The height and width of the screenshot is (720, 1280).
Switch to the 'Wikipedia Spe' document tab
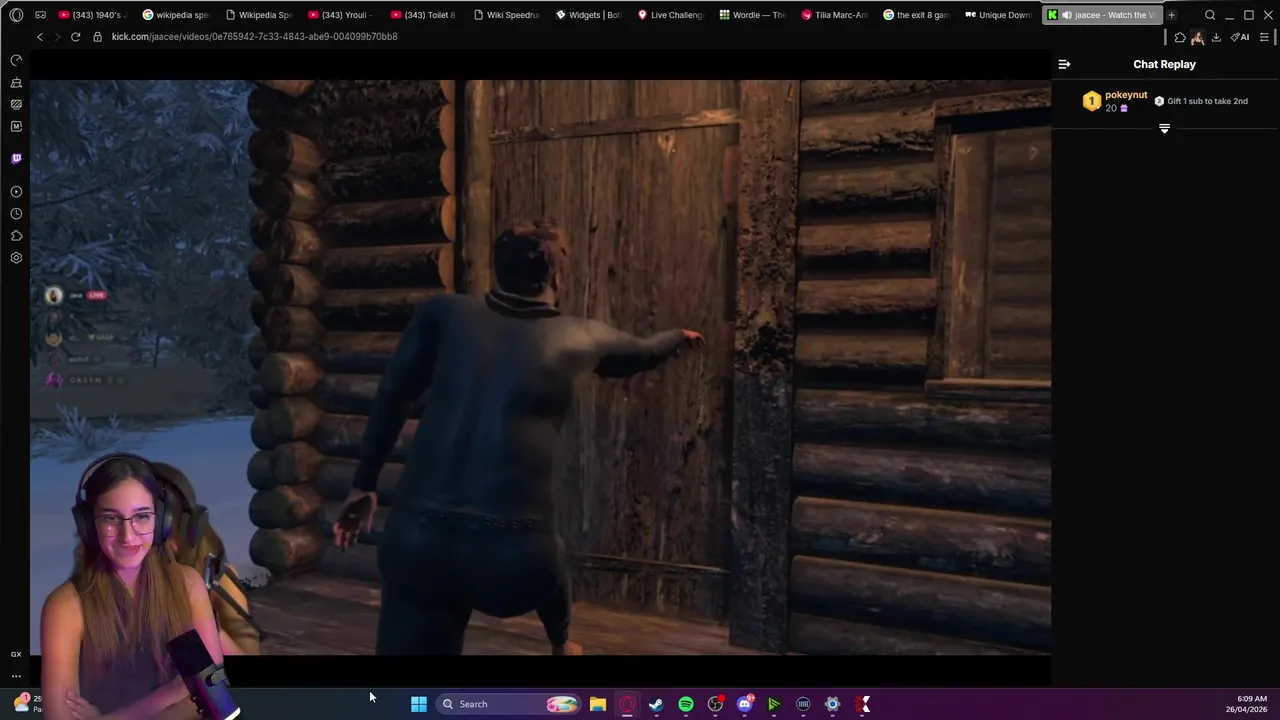259,15
